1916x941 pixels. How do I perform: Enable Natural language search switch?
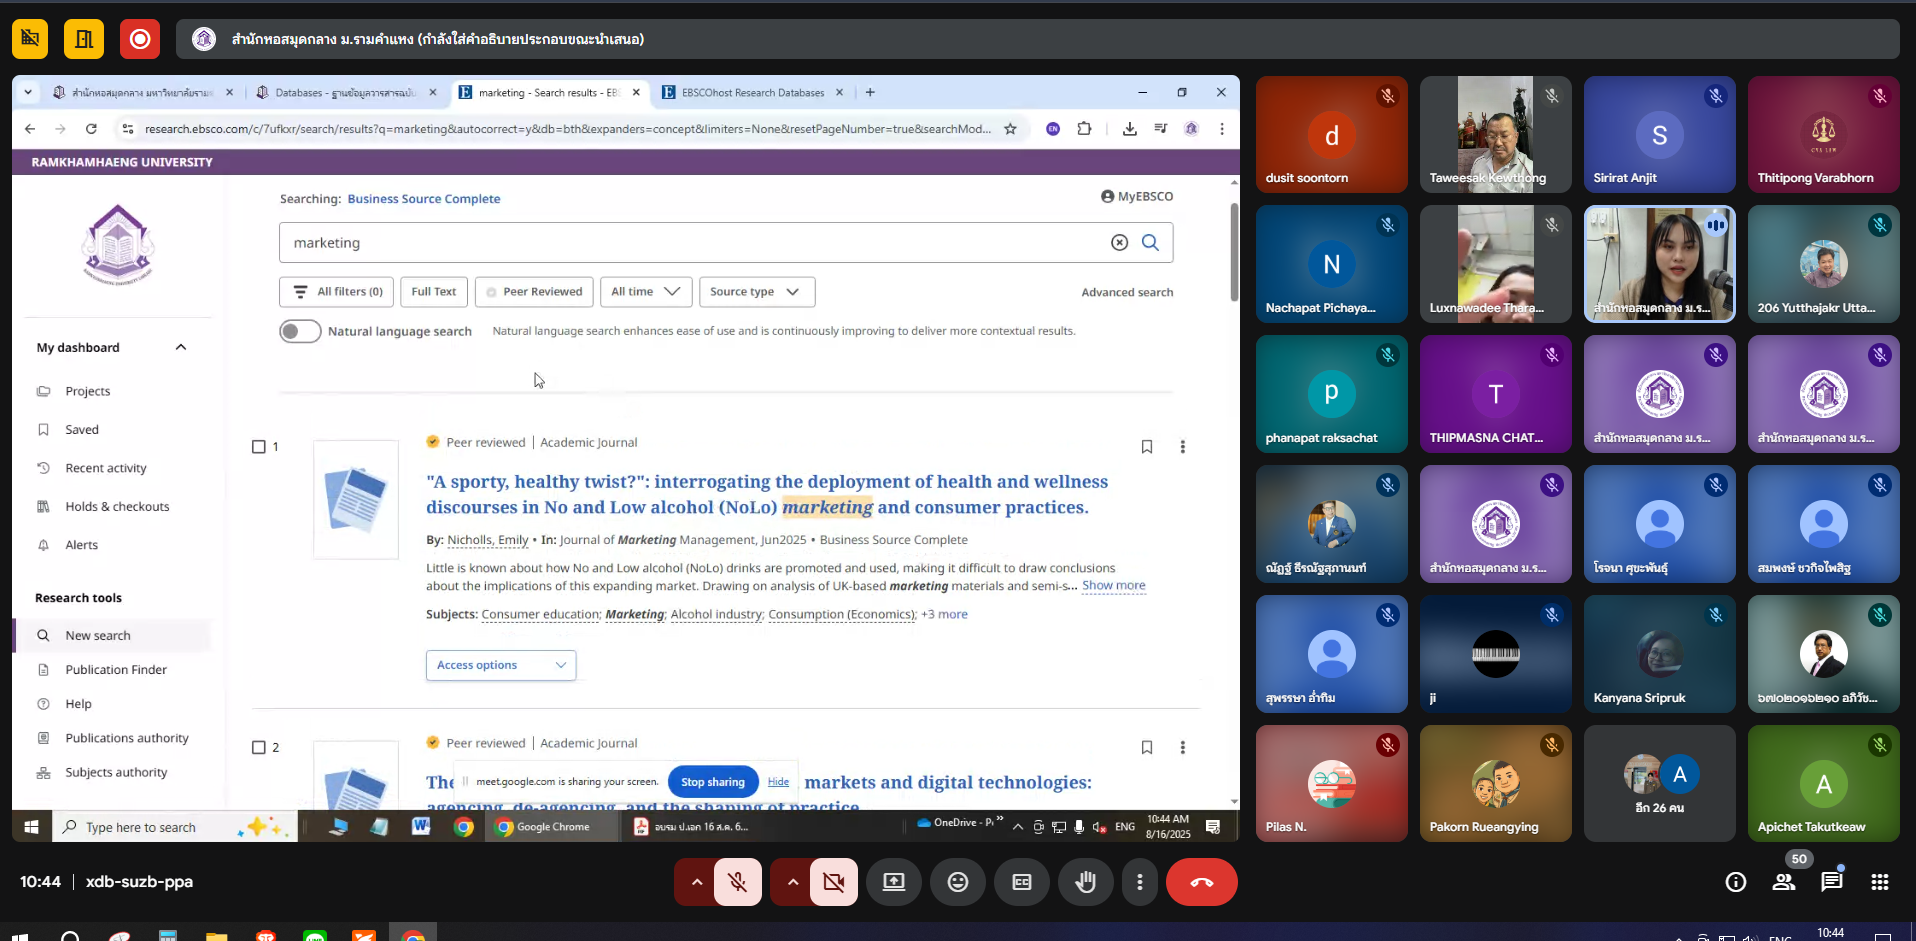coord(300,331)
